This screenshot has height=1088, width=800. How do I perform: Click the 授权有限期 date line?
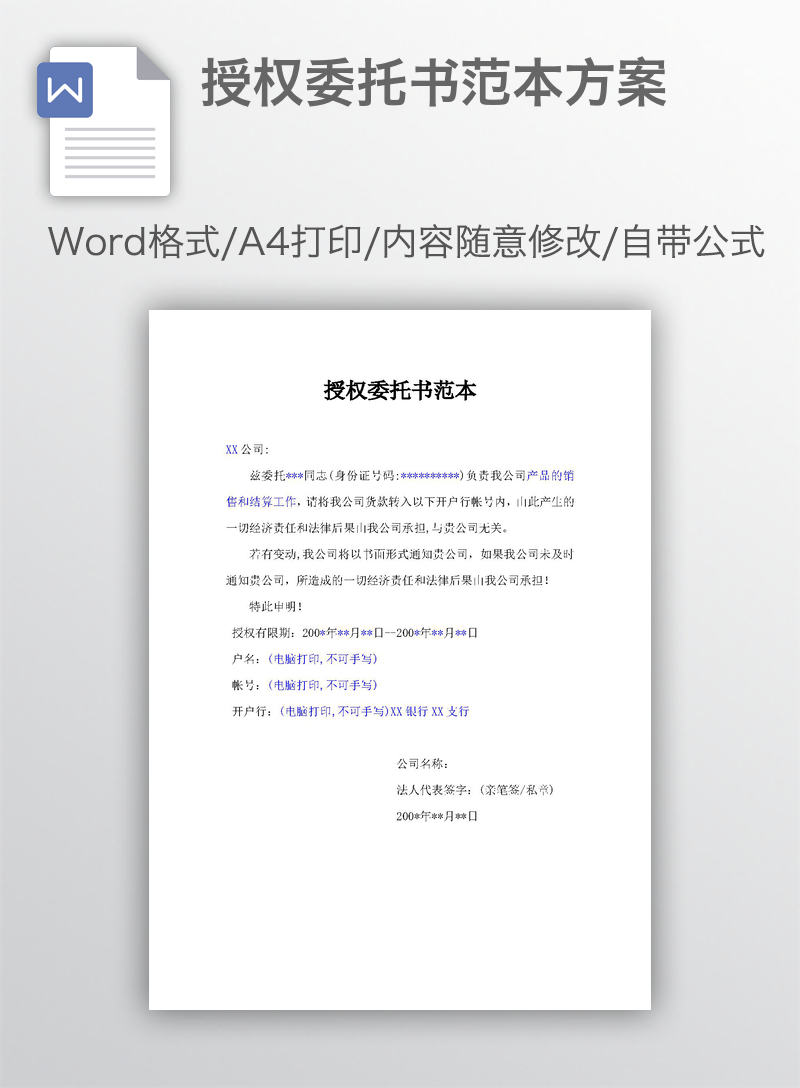355,633
